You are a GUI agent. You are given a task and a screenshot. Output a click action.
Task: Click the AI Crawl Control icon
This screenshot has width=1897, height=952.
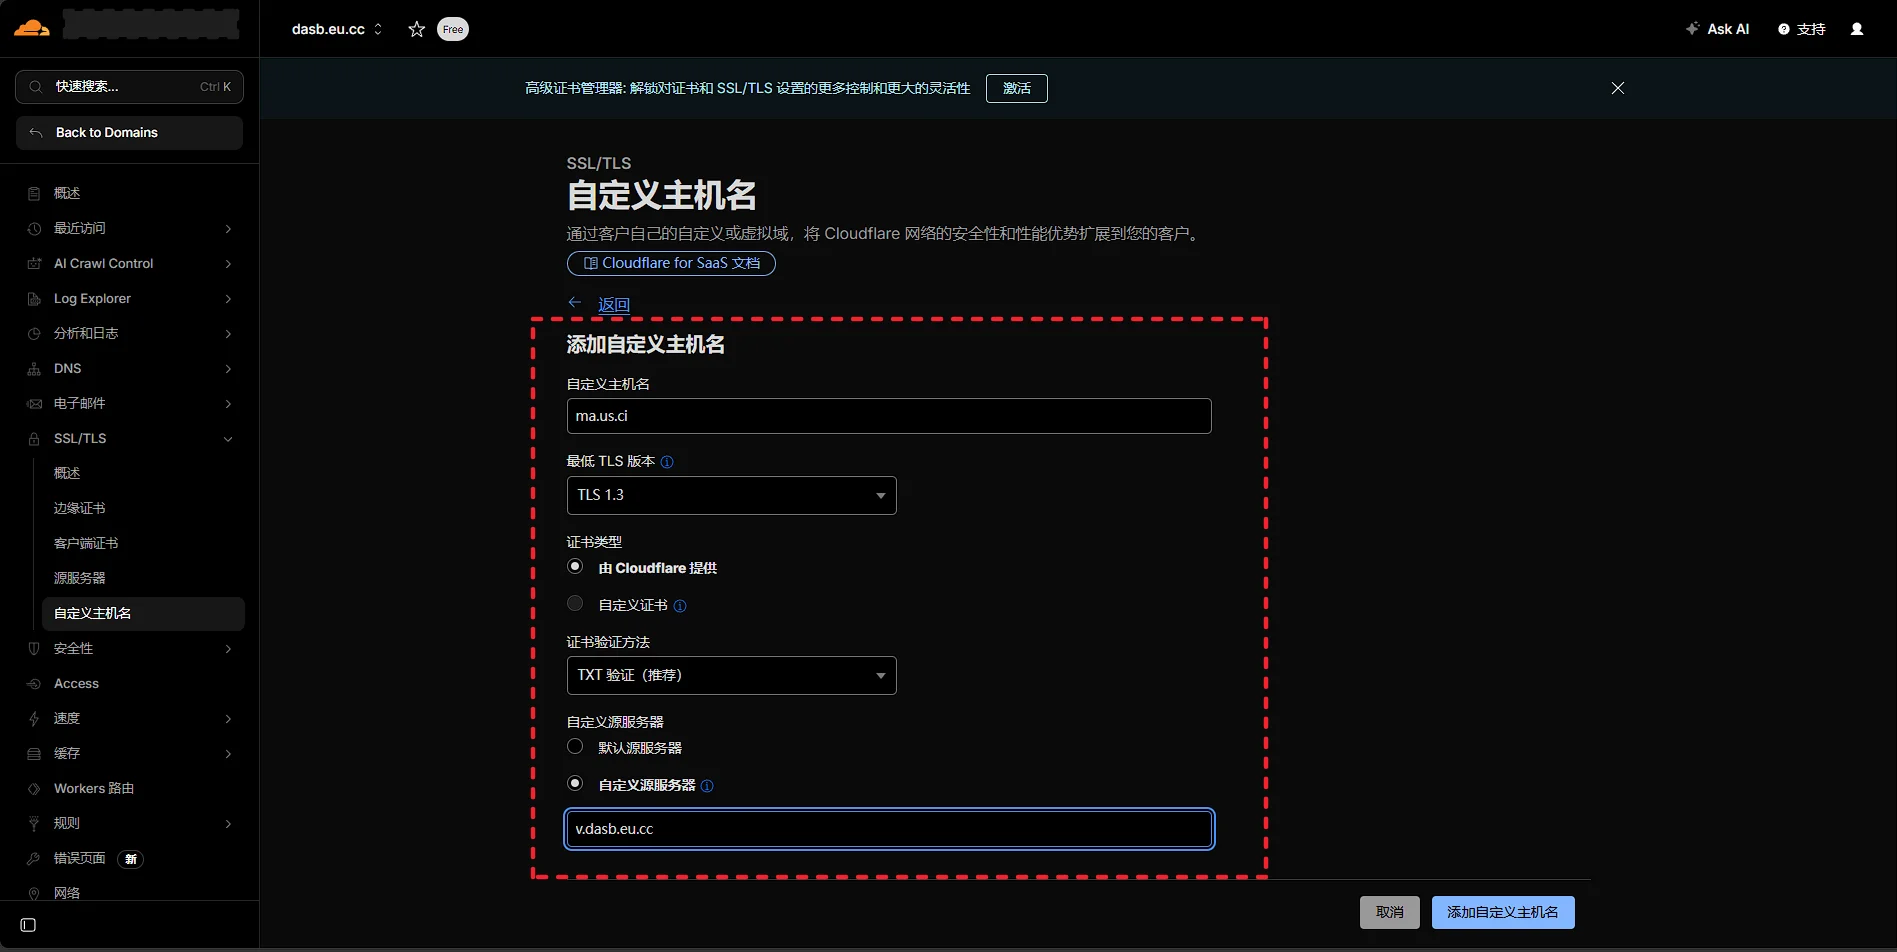34,263
